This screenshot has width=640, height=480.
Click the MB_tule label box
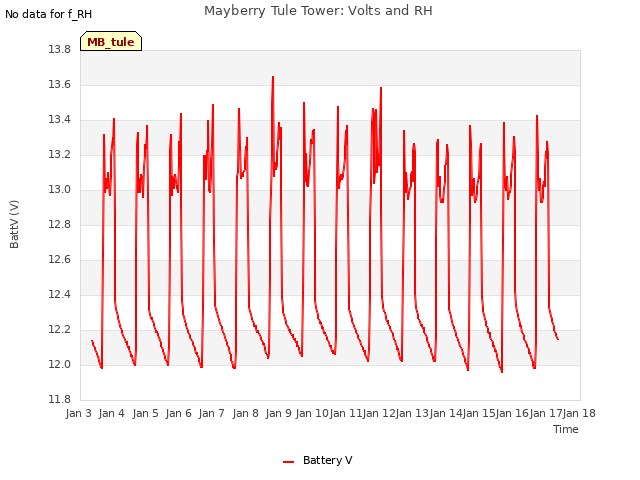pos(111,41)
